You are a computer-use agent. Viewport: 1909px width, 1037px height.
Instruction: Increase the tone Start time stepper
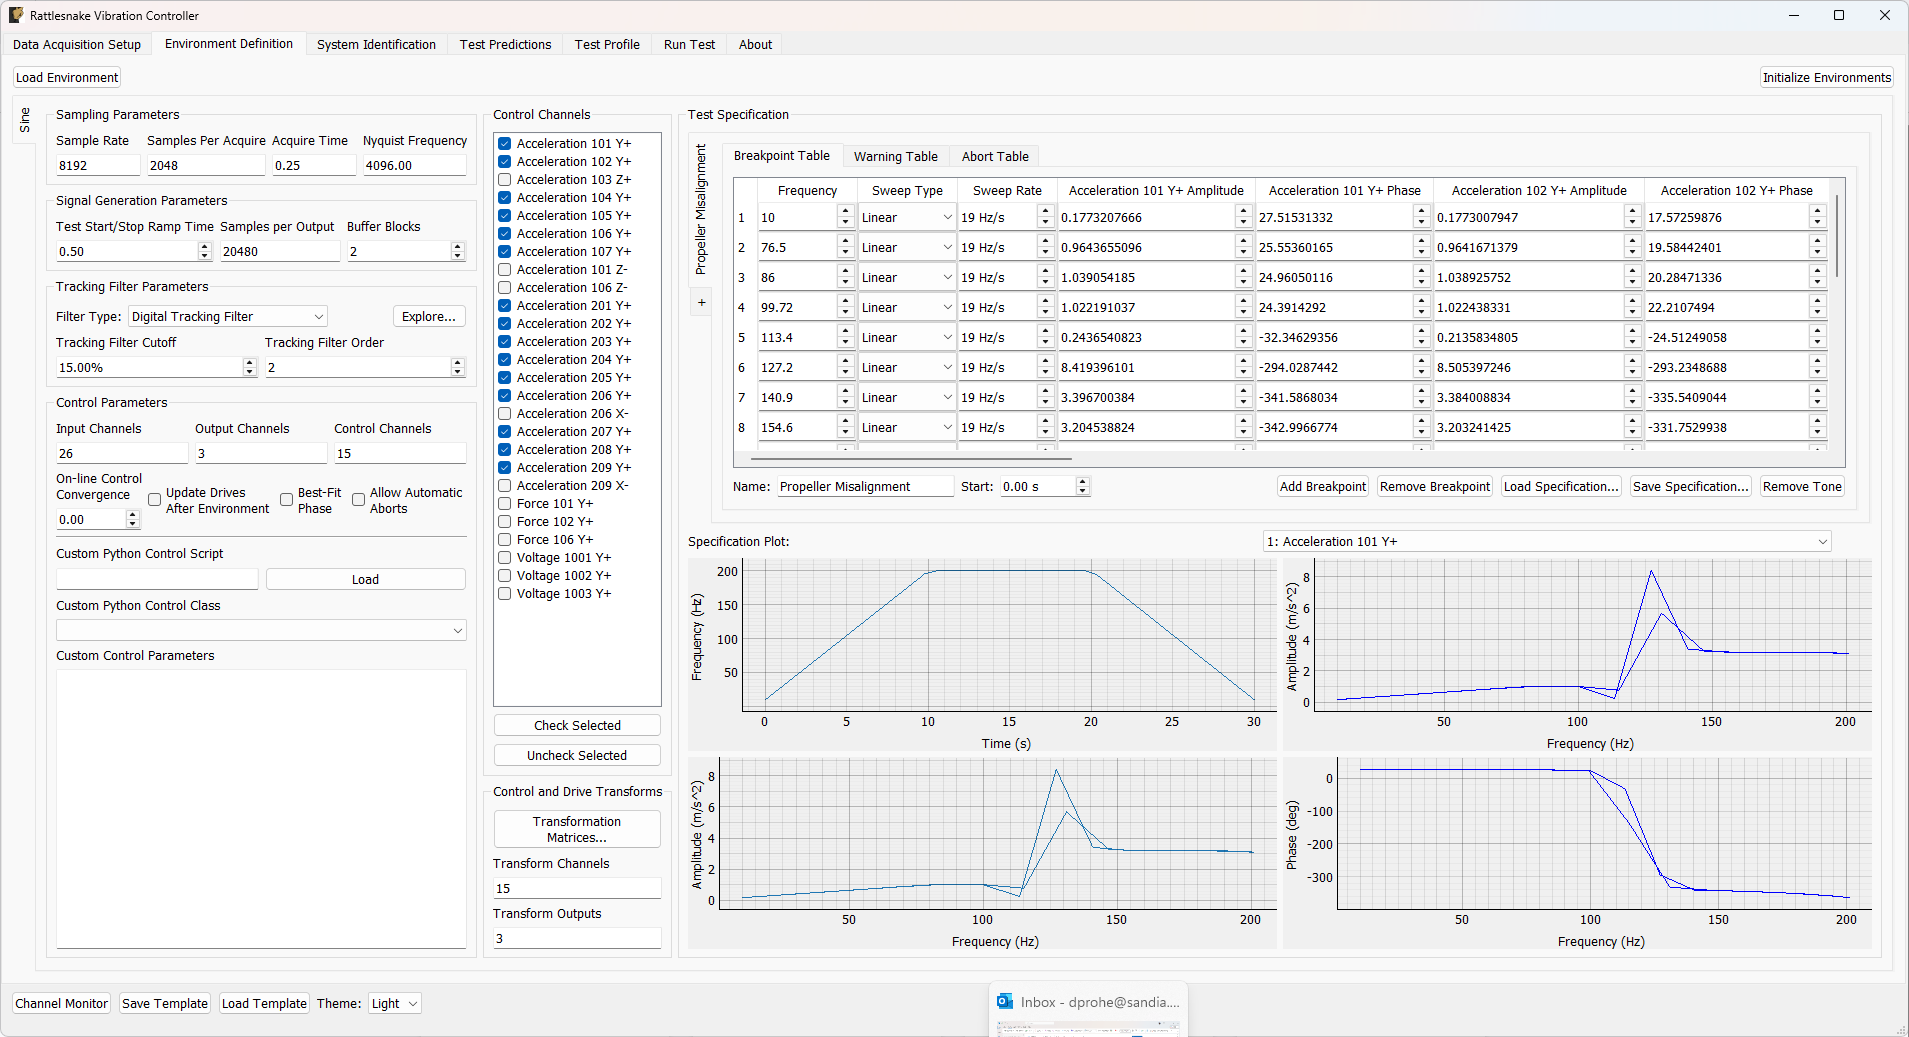pyautogui.click(x=1082, y=482)
